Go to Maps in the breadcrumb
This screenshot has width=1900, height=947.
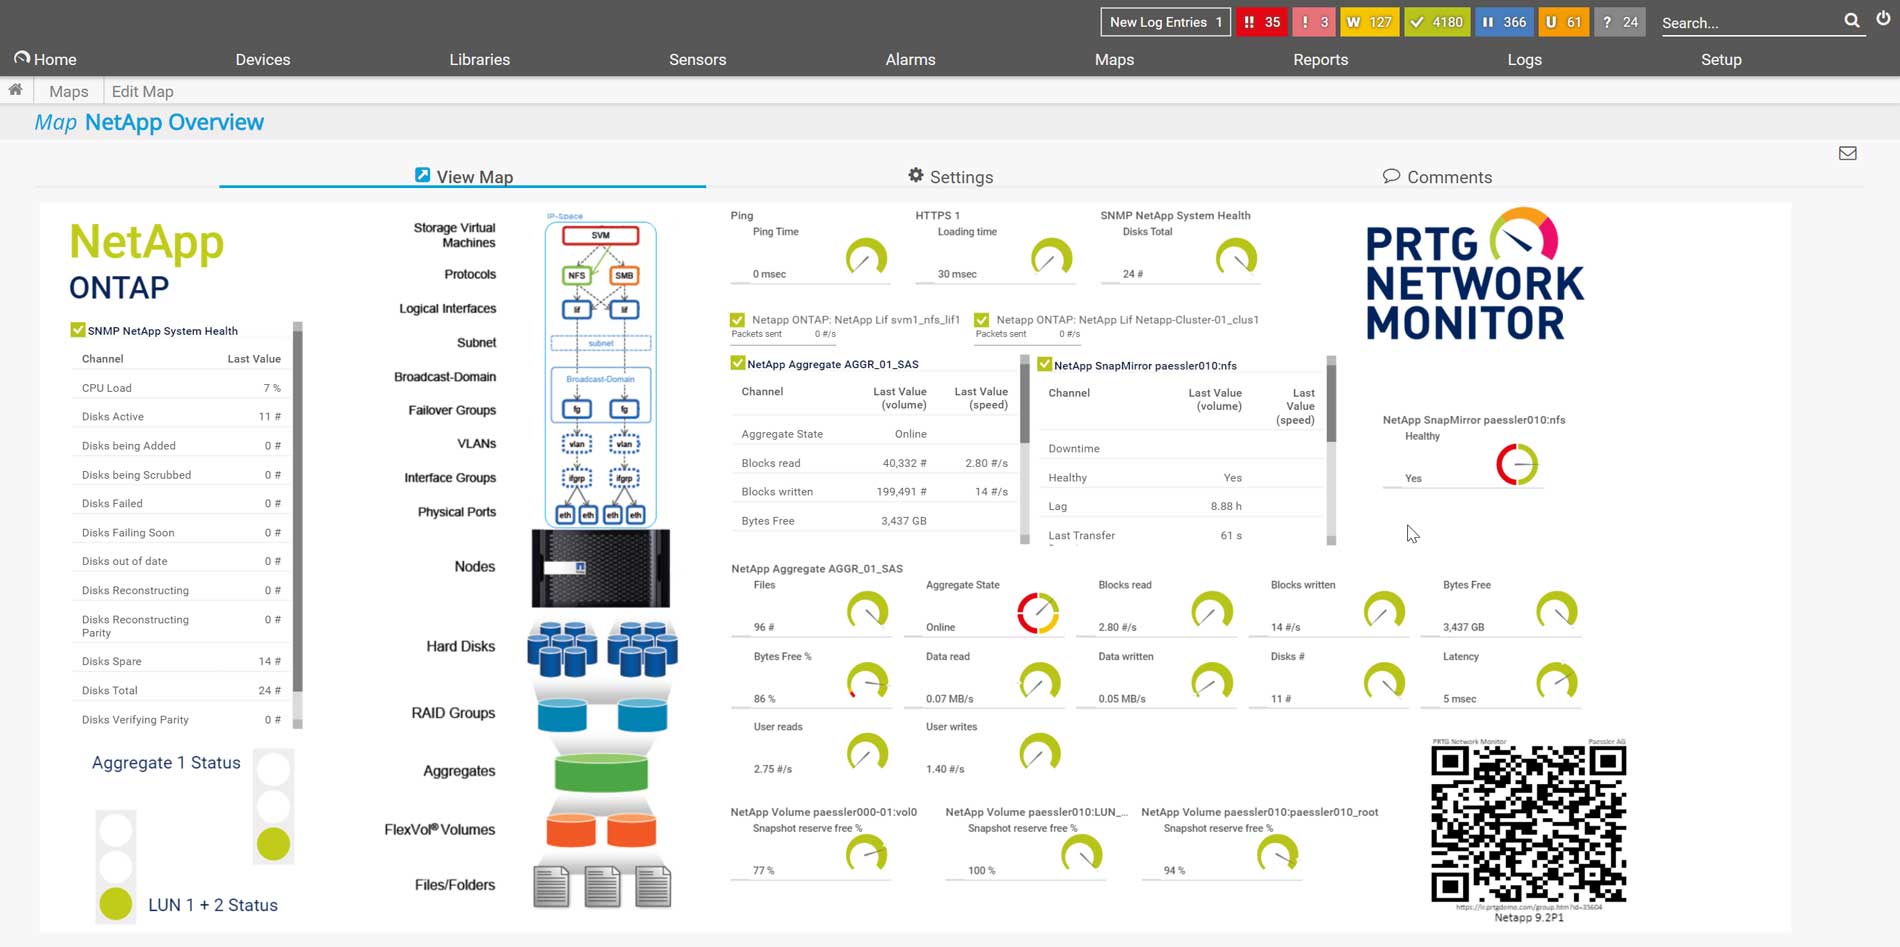(69, 91)
